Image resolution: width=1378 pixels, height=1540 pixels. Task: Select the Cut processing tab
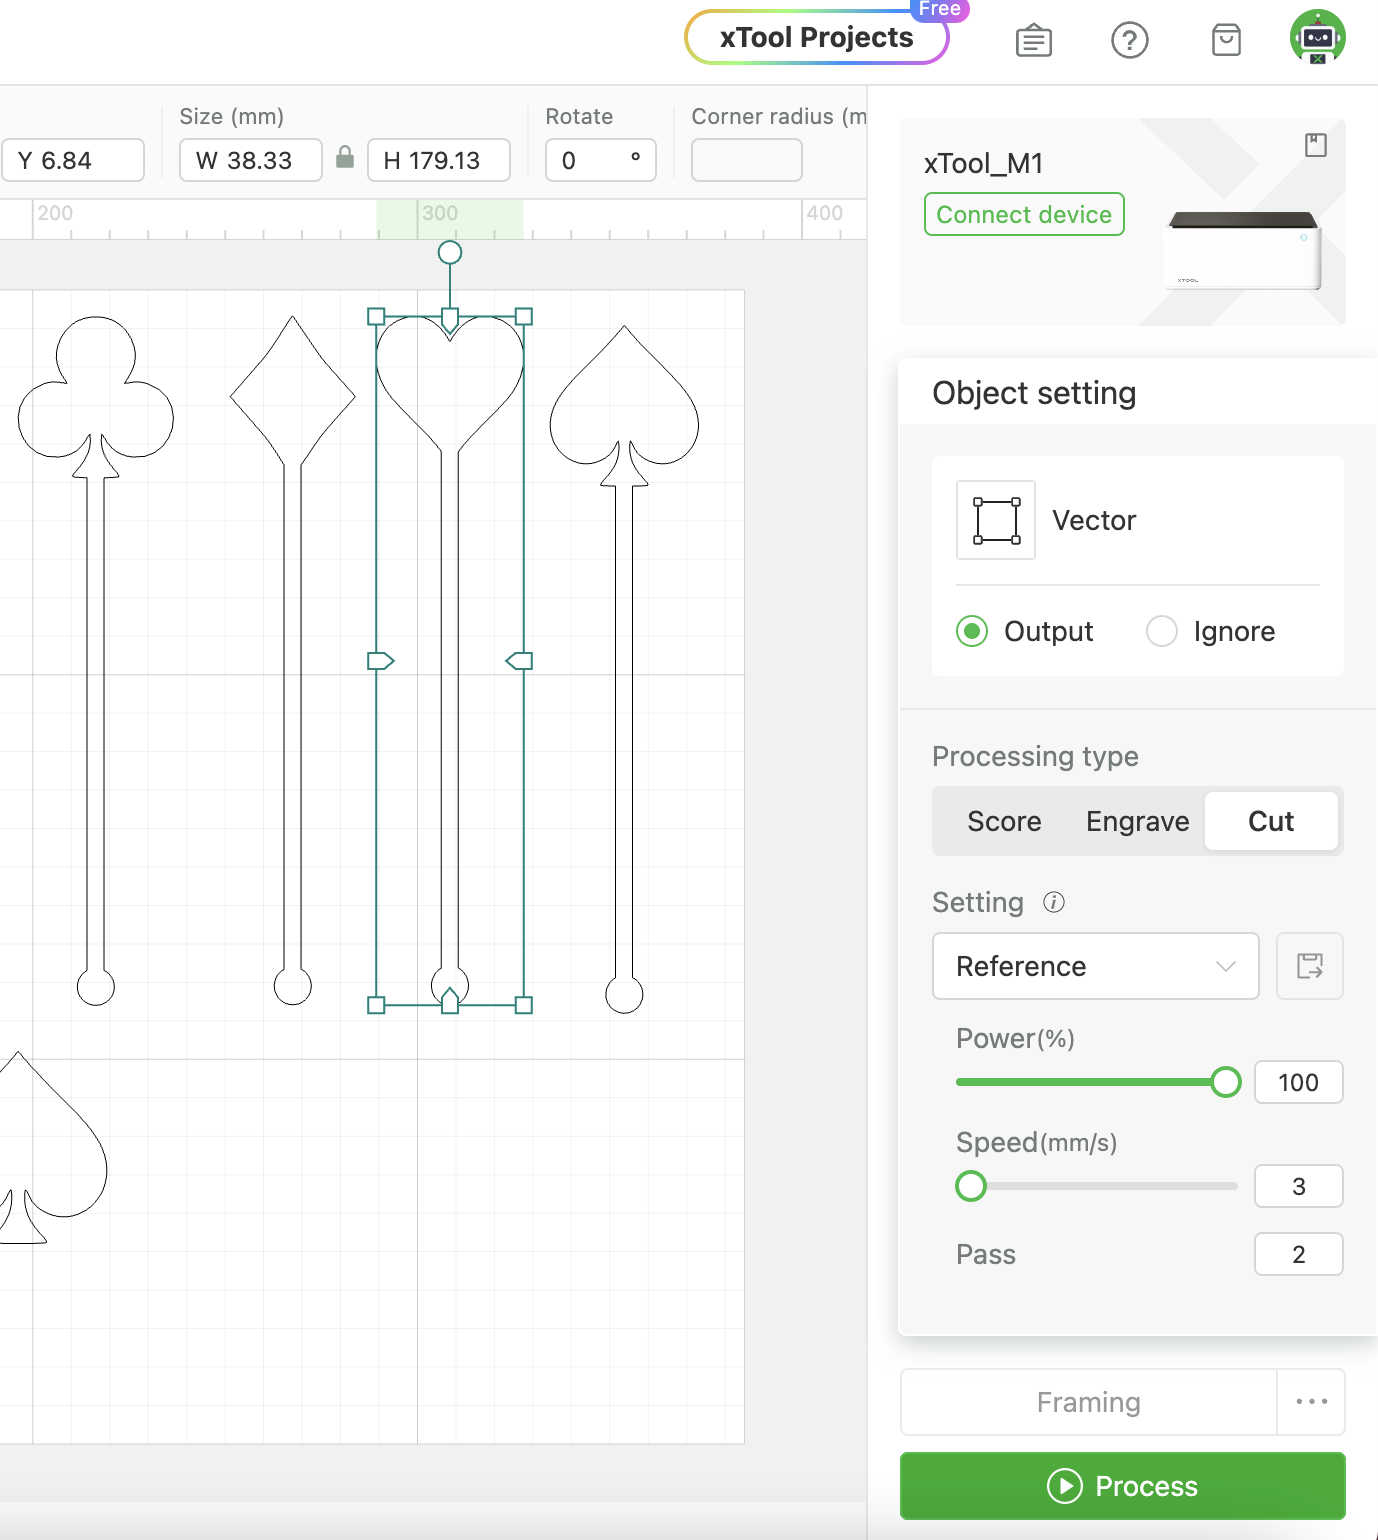point(1271,821)
